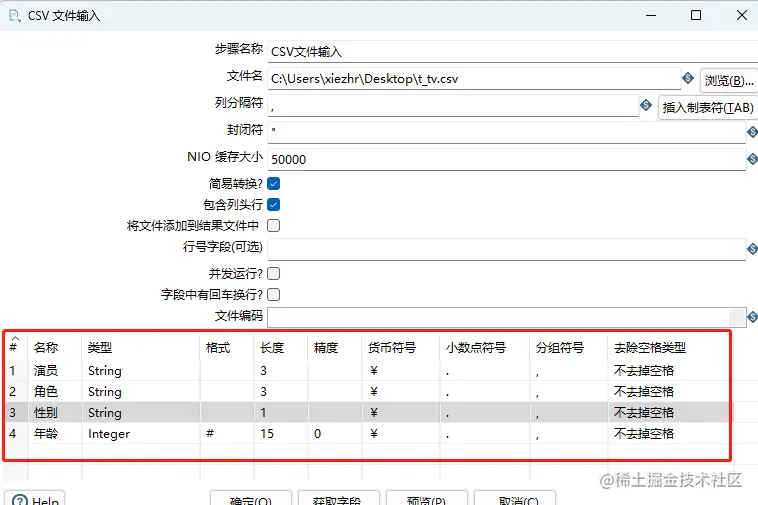Click variable icon next to 文件名 field
This screenshot has width=758, height=505.
(x=688, y=78)
